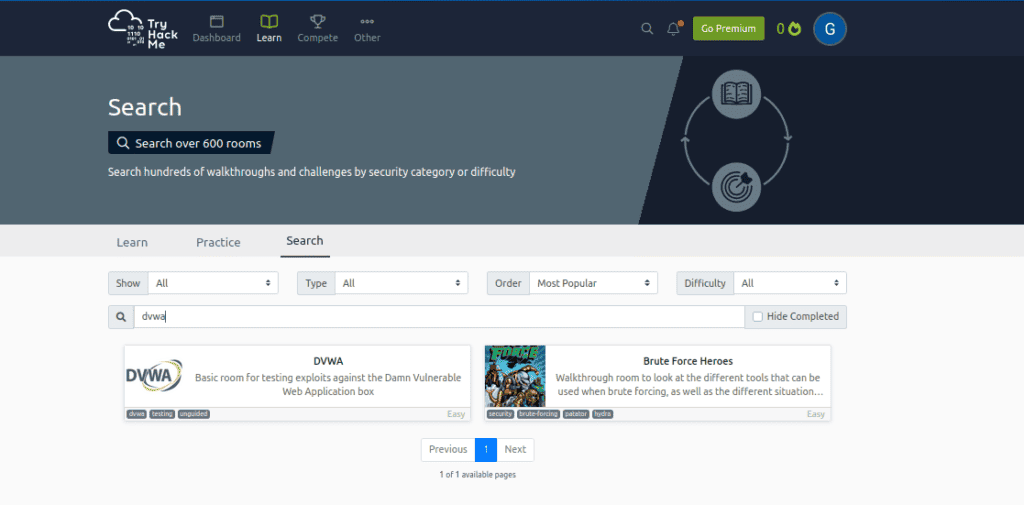1024x505 pixels.
Task: Click Easy label on DVWA card
Action: 456,414
